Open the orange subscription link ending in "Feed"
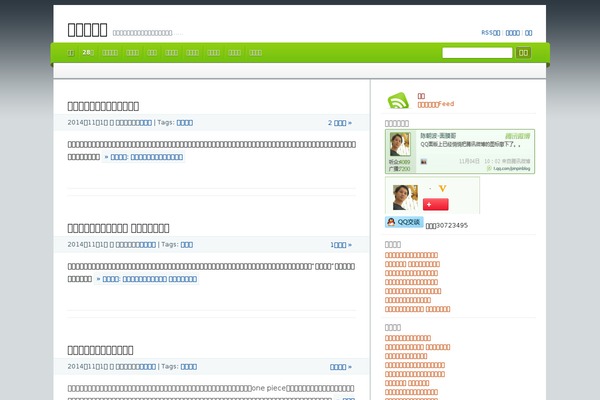The height and width of the screenshot is (400, 600). (436, 104)
